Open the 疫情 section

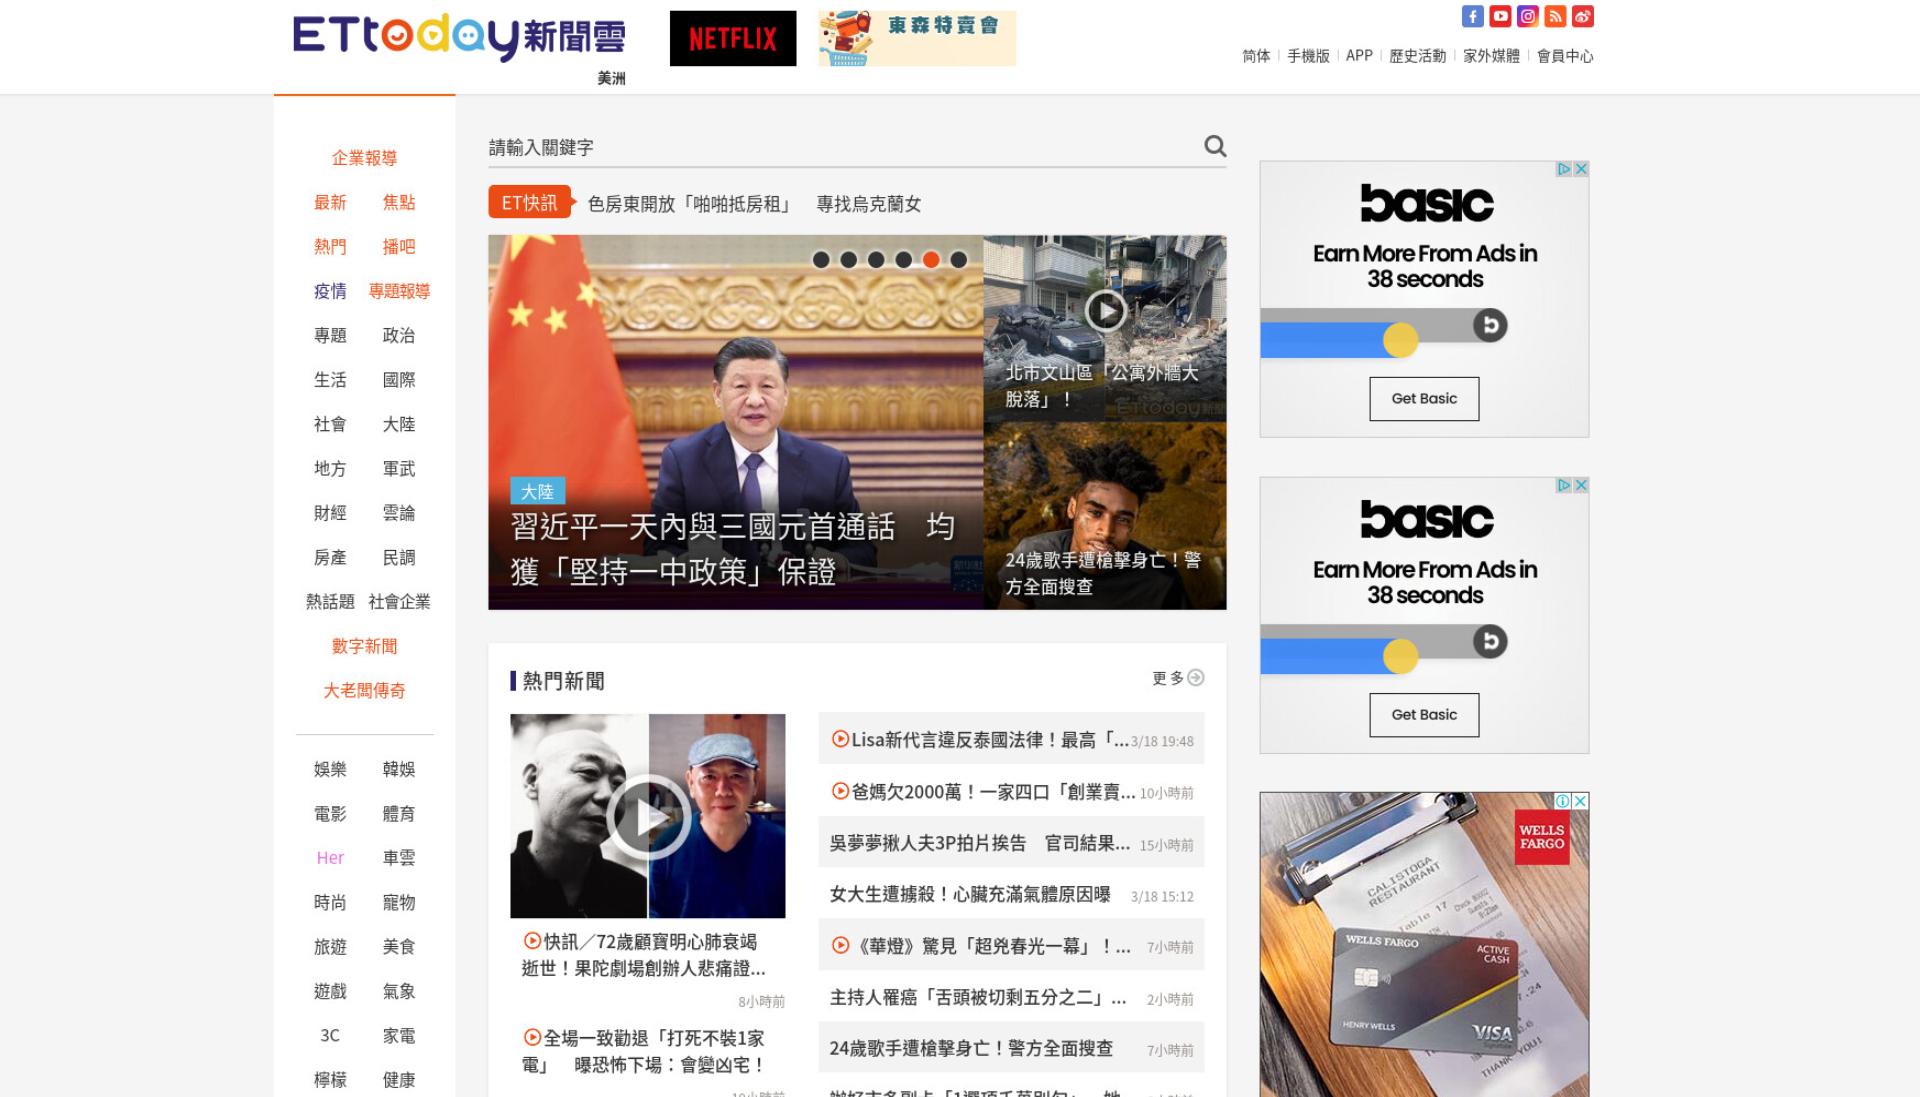coord(330,291)
